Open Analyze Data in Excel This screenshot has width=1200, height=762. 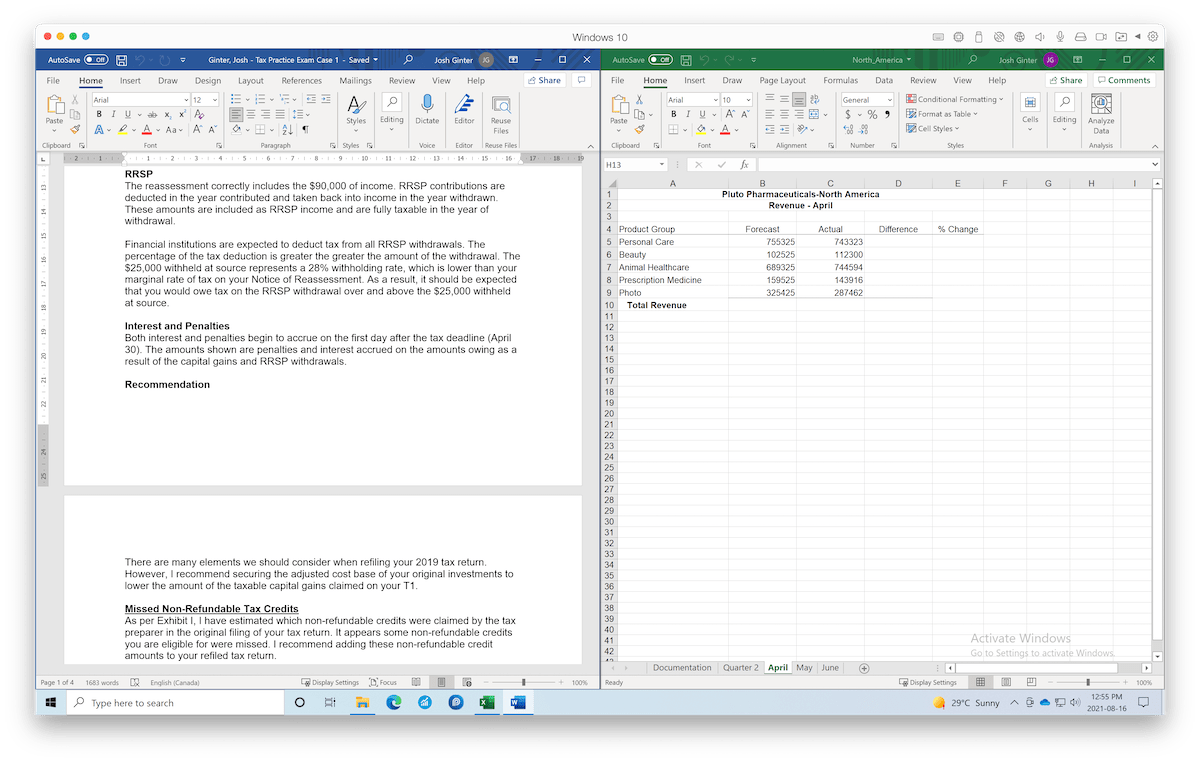pyautogui.click(x=1101, y=114)
